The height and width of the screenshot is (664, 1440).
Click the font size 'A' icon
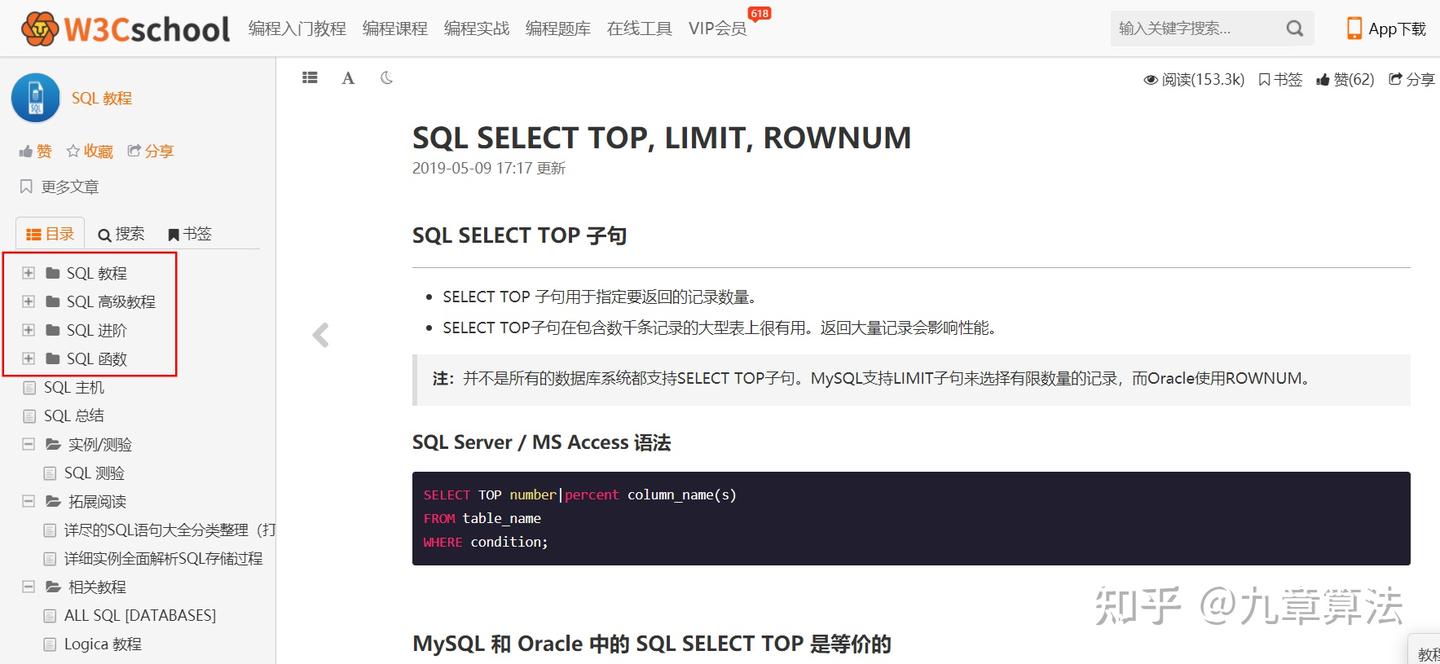click(348, 77)
